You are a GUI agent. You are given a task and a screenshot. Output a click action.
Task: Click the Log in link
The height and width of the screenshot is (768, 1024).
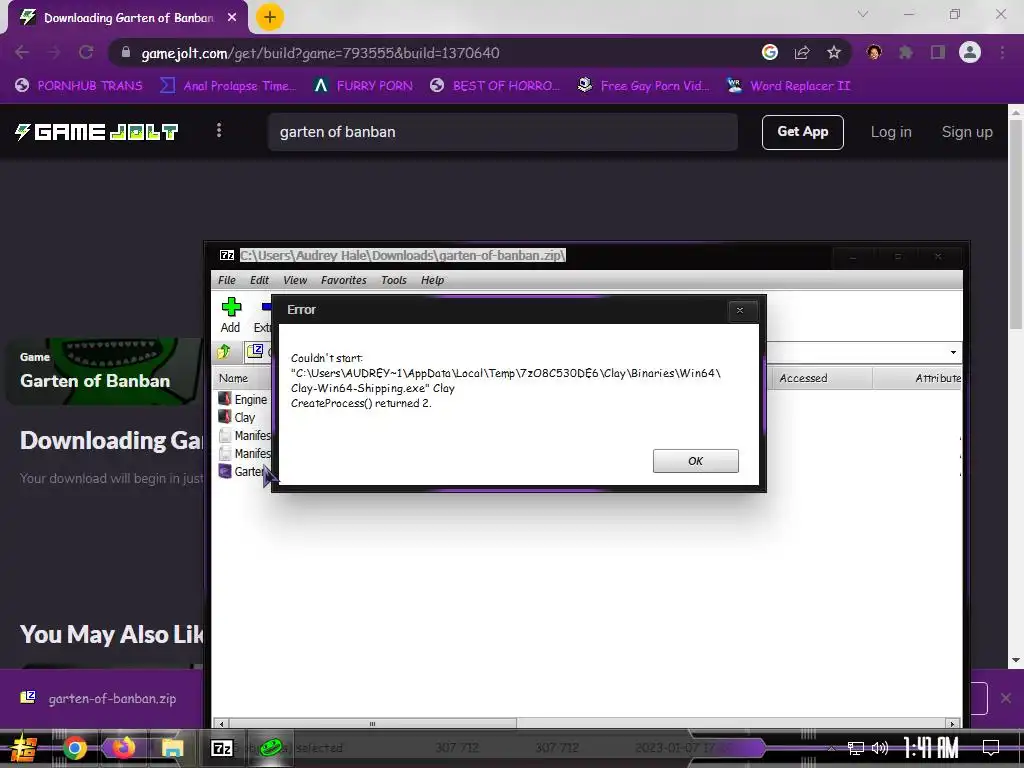(x=891, y=132)
